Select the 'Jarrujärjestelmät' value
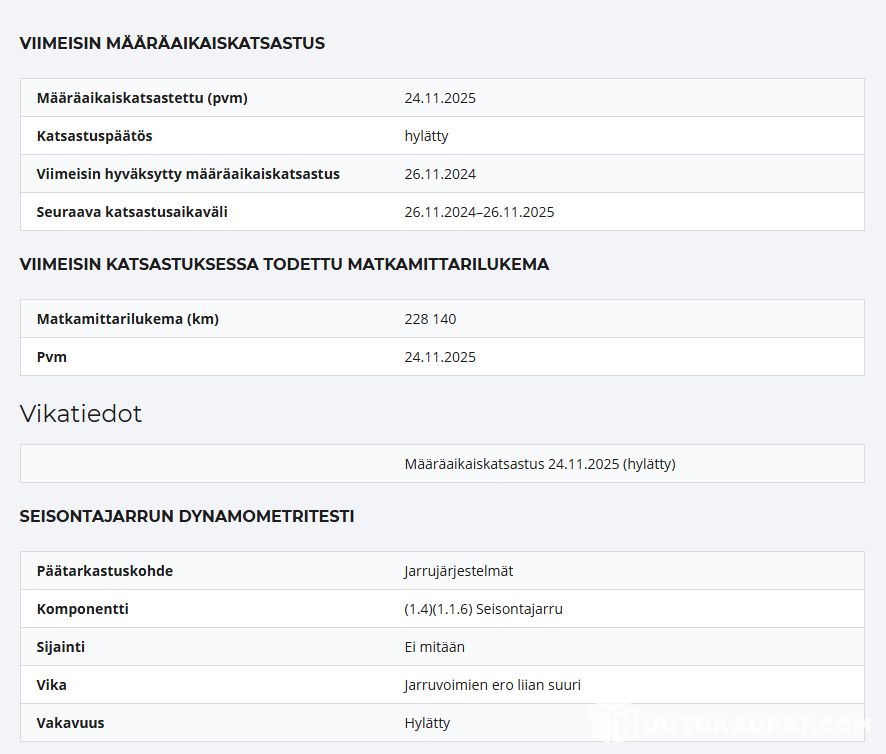Screen dimensions: 886x754 point(458,571)
